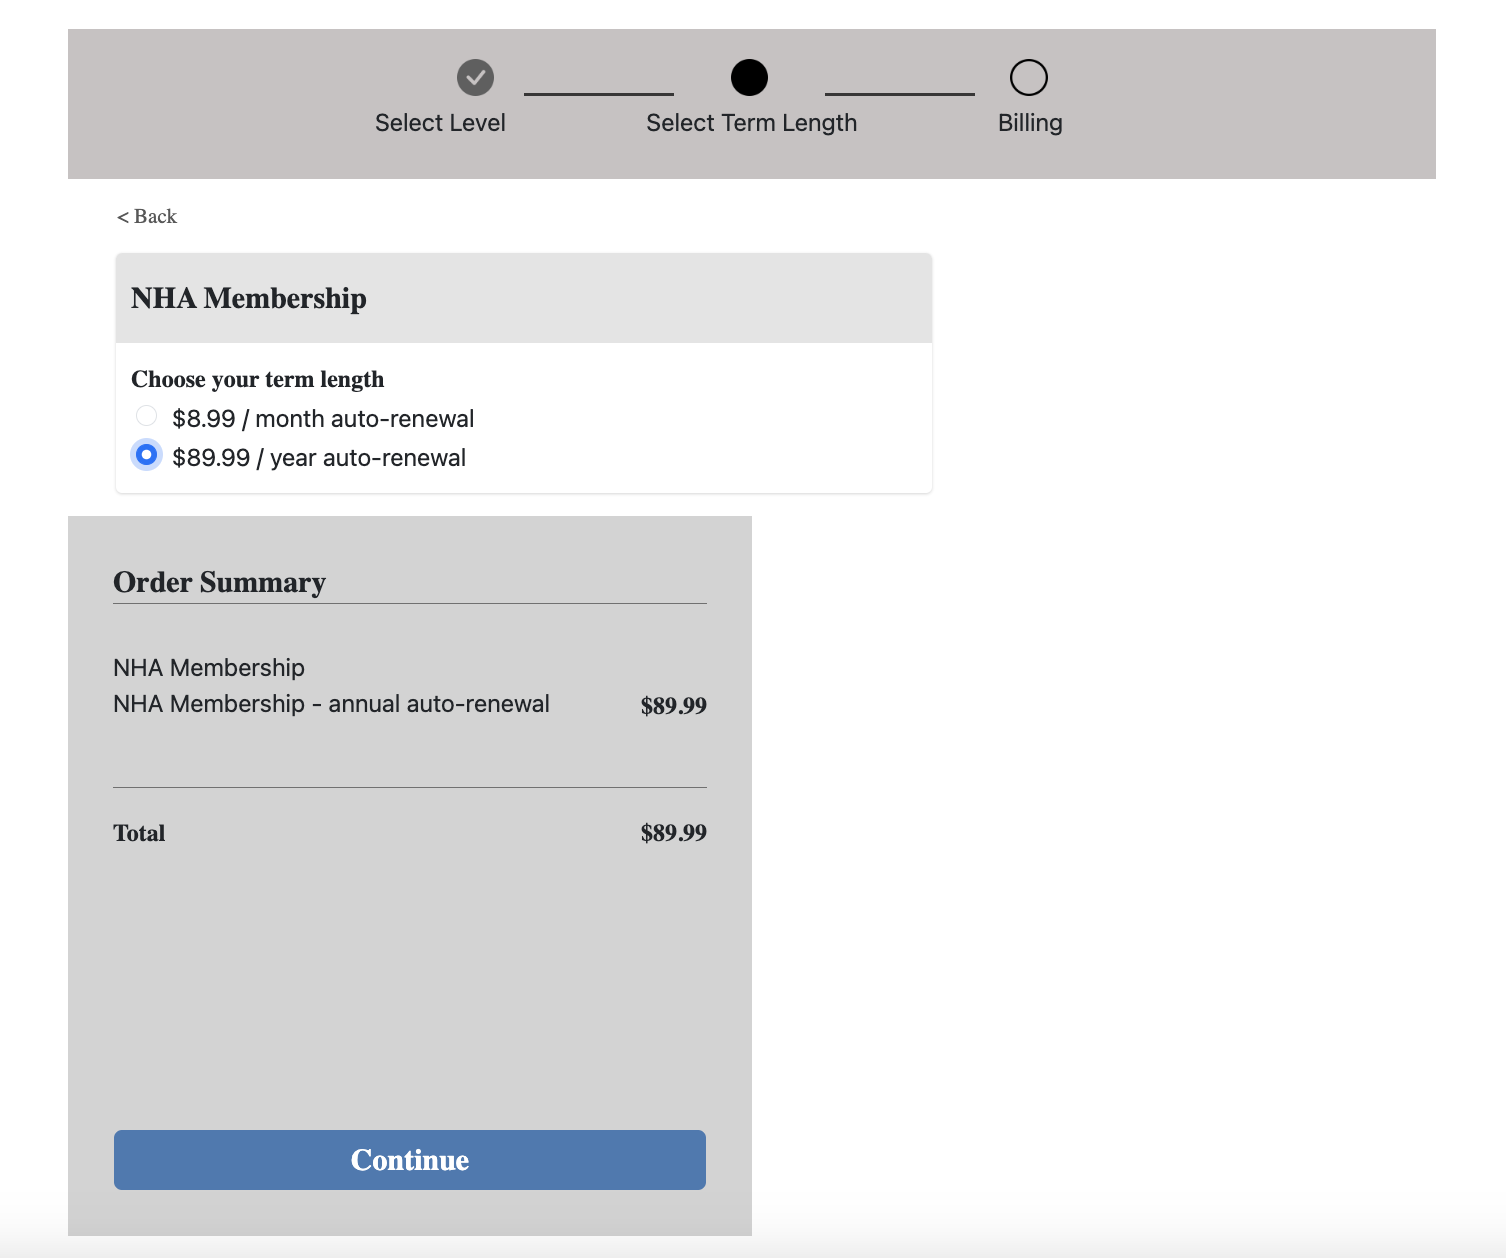Select the "Select Level" step label
Viewport: 1506px width, 1258px height.
(x=440, y=123)
